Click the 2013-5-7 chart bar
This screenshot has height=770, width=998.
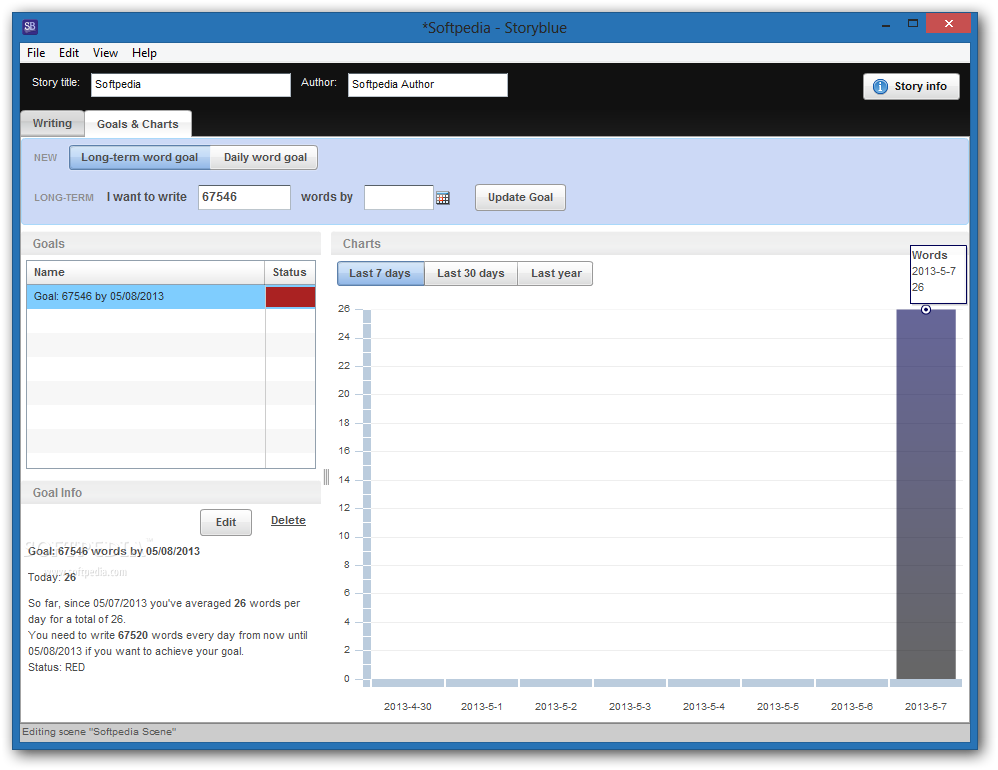926,494
